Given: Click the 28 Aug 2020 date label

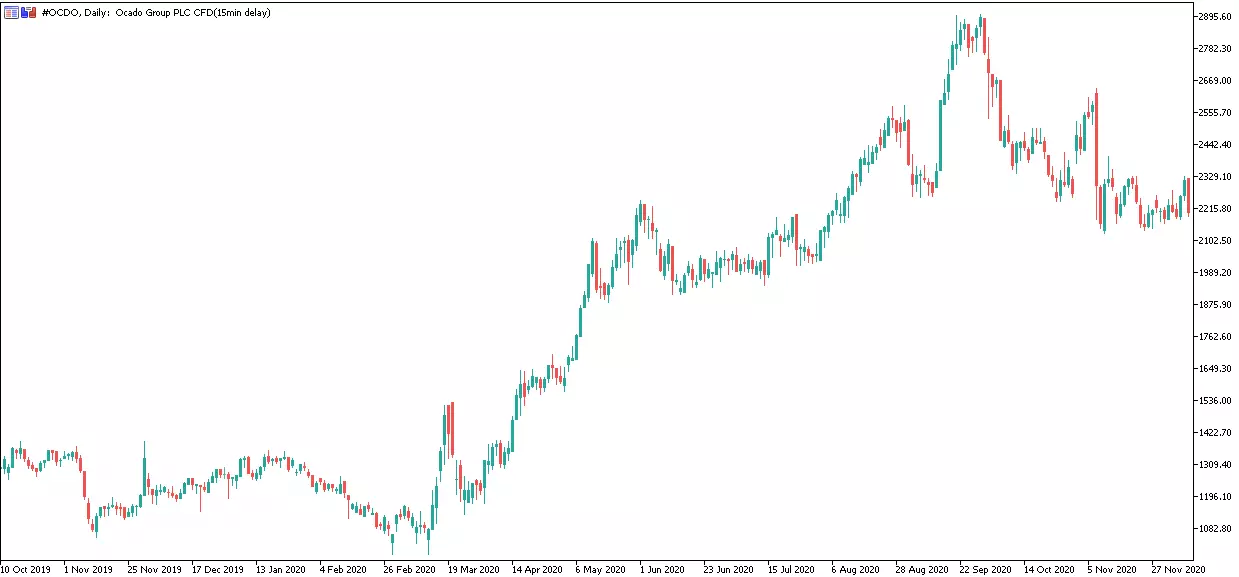Looking at the screenshot, I should pyautogui.click(x=921, y=569).
